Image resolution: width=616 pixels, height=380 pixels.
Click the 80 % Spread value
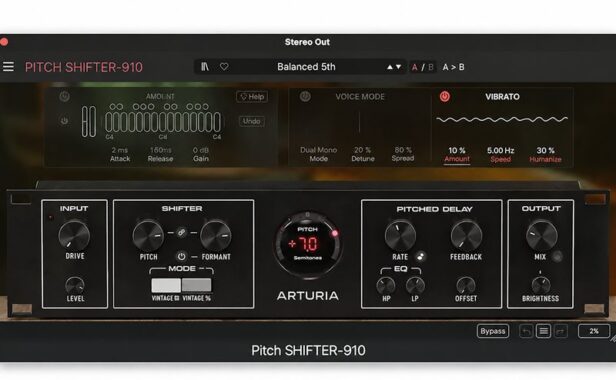coord(403,150)
